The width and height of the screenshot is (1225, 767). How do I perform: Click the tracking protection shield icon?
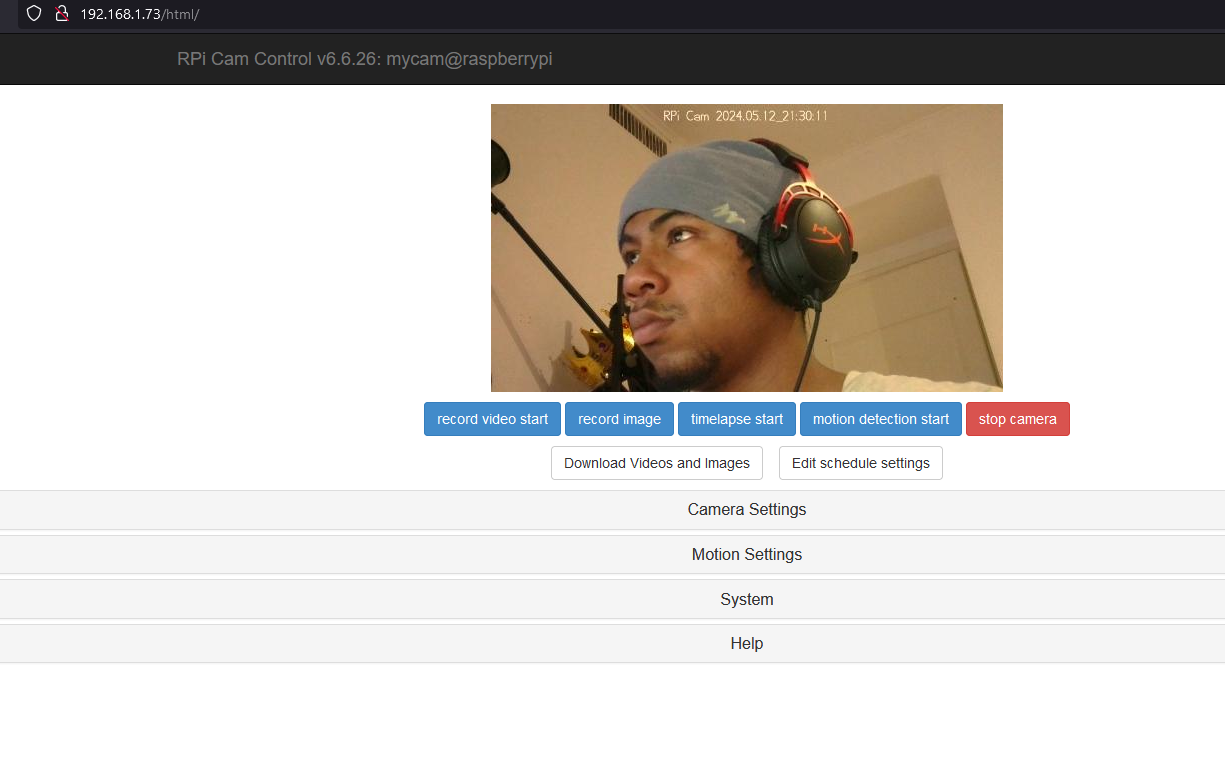point(33,14)
